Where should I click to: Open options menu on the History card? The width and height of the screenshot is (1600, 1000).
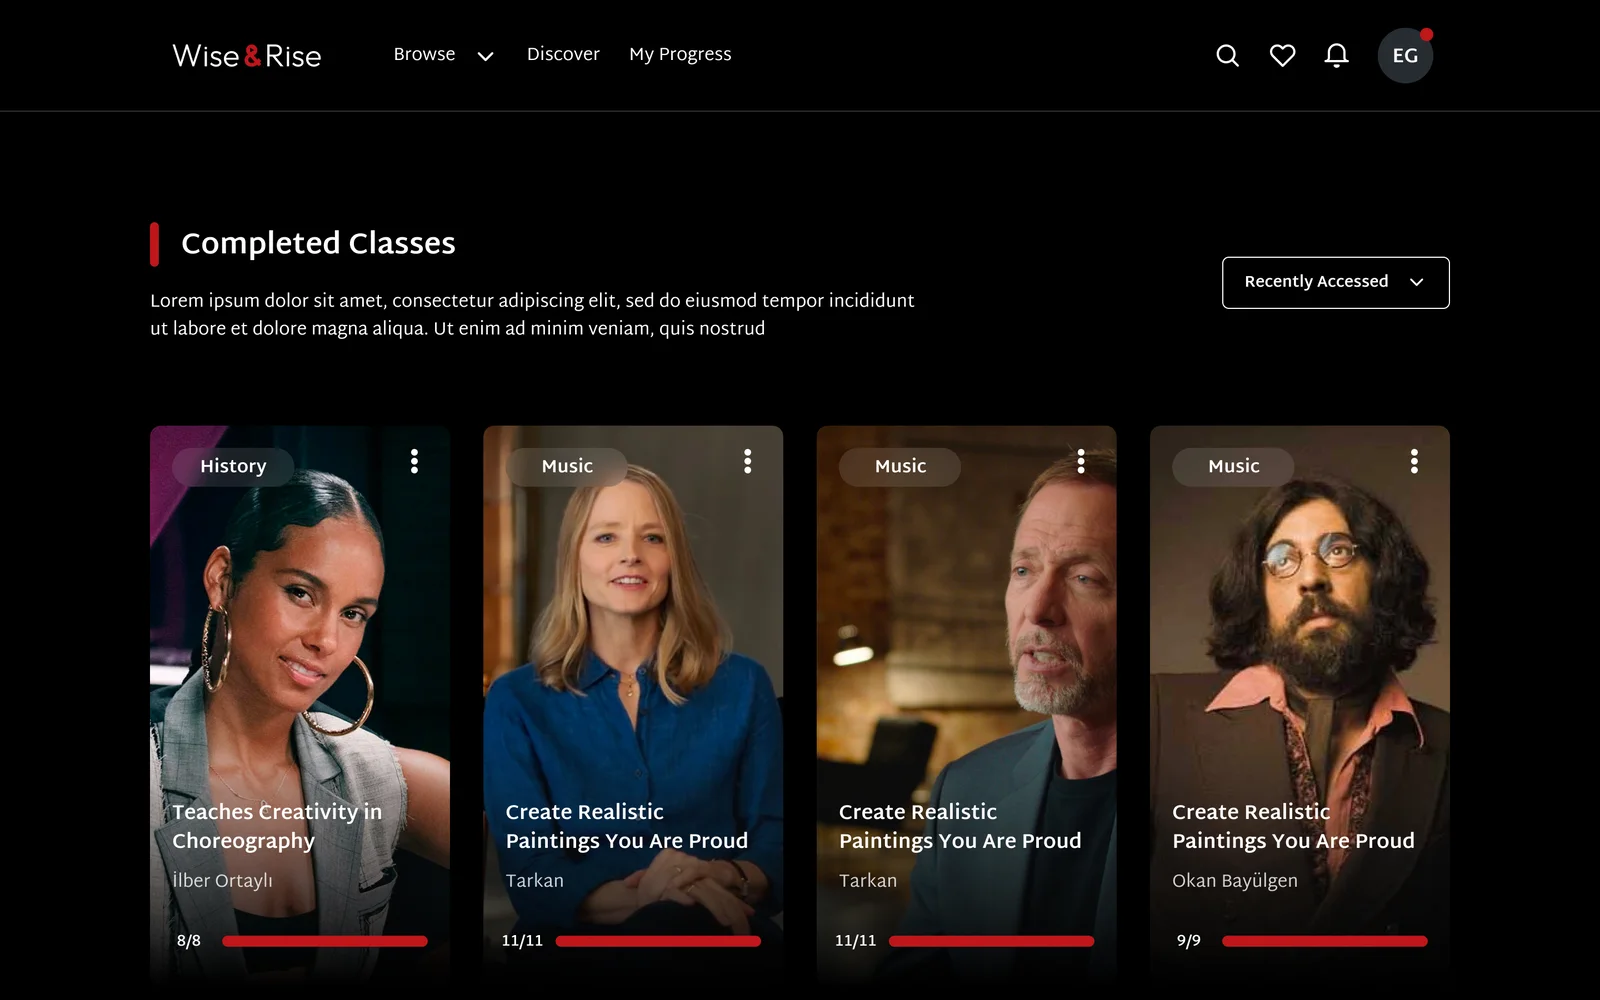click(414, 461)
